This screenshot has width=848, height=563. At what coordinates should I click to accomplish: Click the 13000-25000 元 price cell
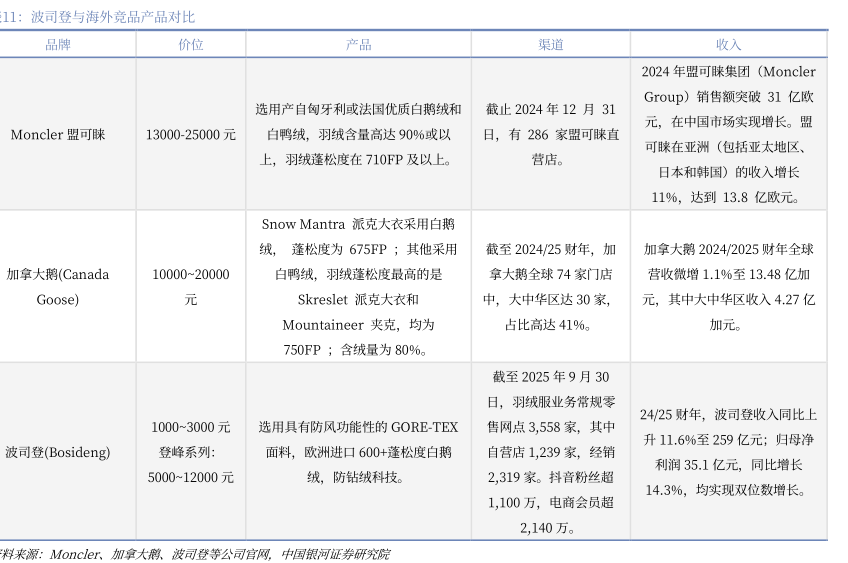click(x=190, y=134)
